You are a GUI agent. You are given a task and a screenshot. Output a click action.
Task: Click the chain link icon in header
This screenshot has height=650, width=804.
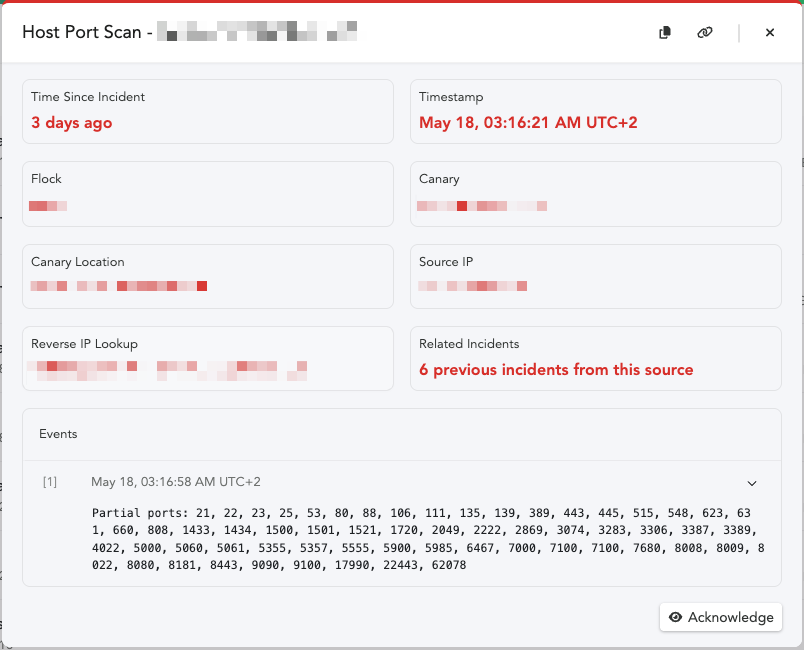[x=705, y=33]
